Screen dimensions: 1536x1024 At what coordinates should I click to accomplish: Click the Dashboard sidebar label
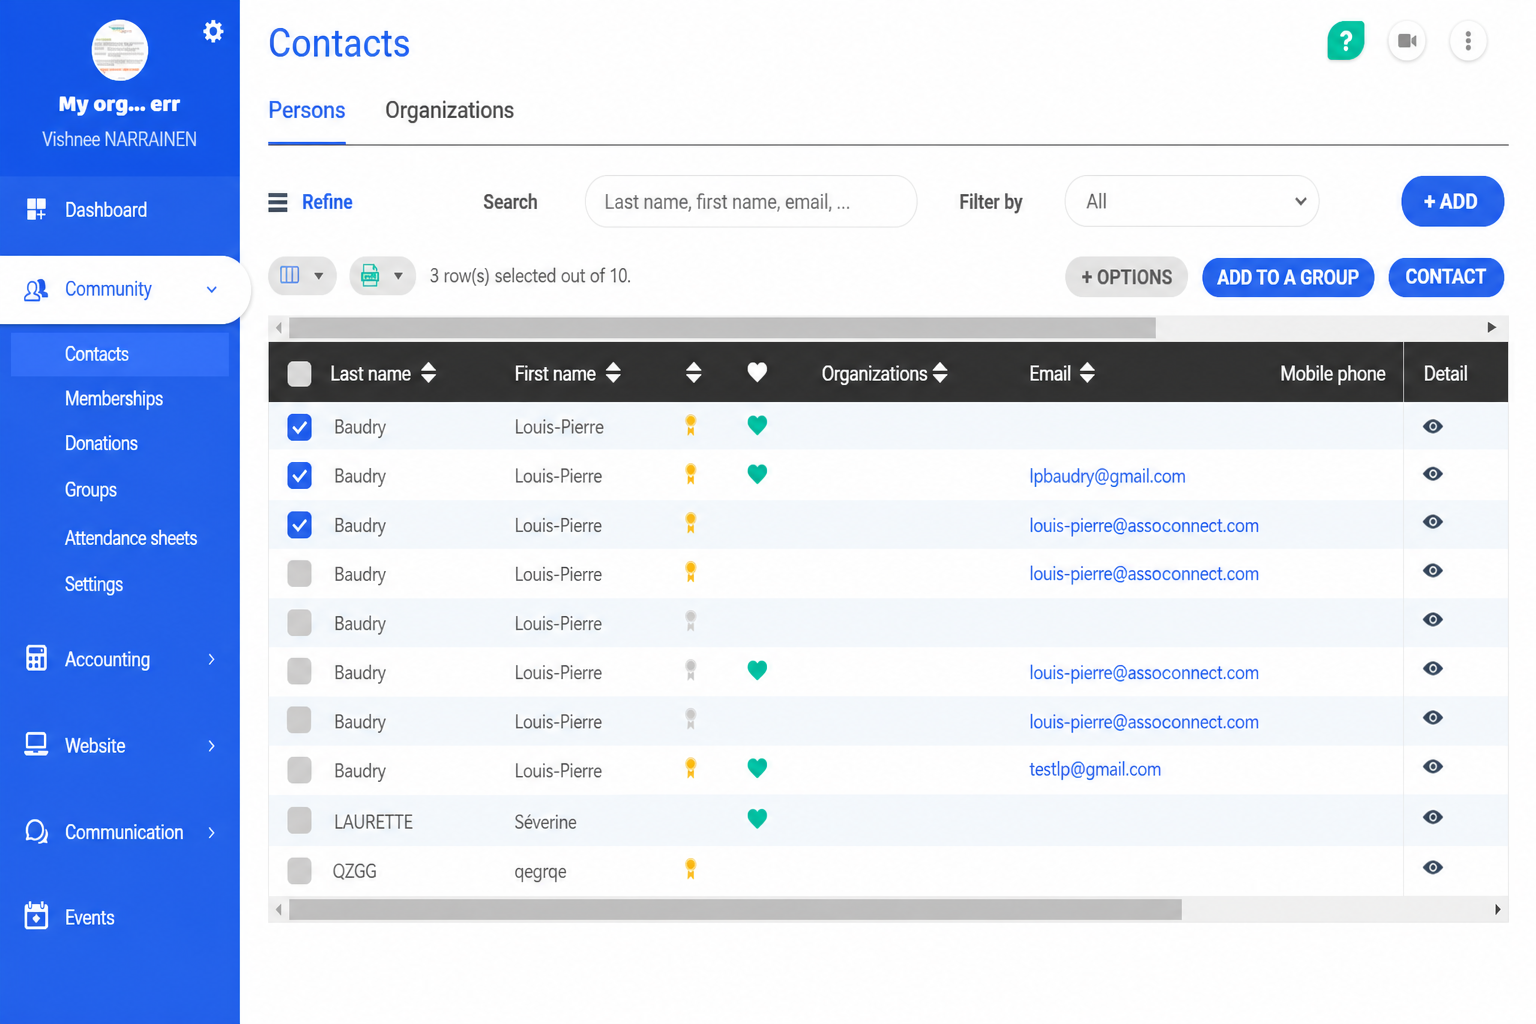tap(106, 210)
